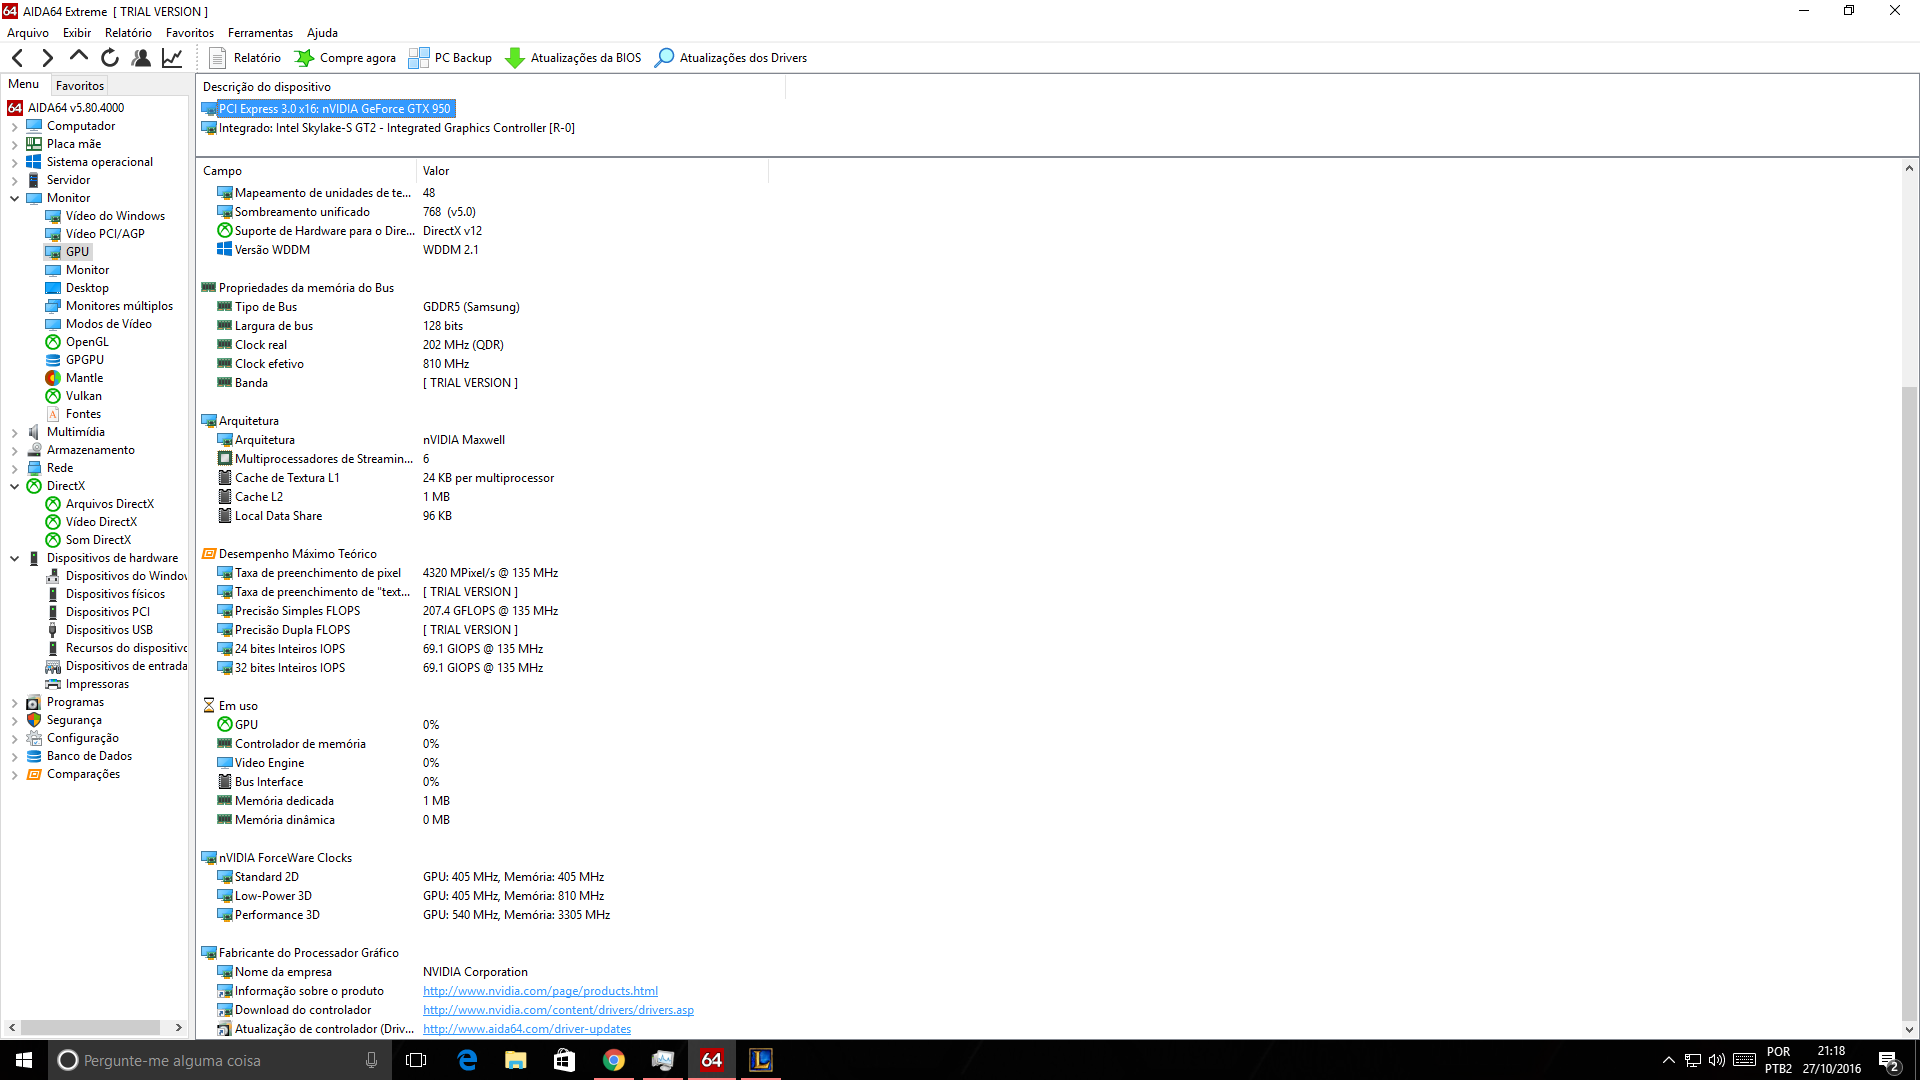The image size is (1920, 1080).
Task: Open Relatório from the toolbar
Action: point(245,58)
